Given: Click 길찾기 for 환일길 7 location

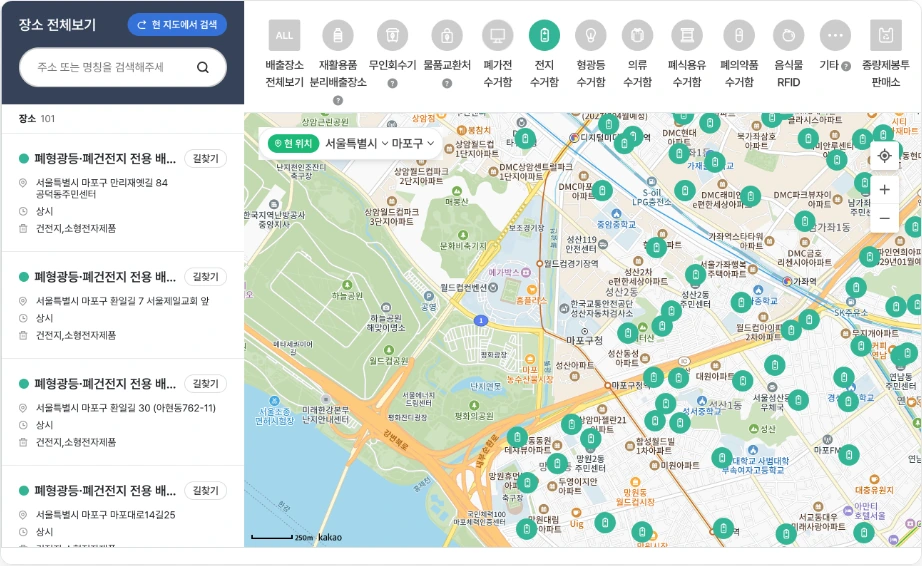Looking at the screenshot, I should click(x=205, y=277).
